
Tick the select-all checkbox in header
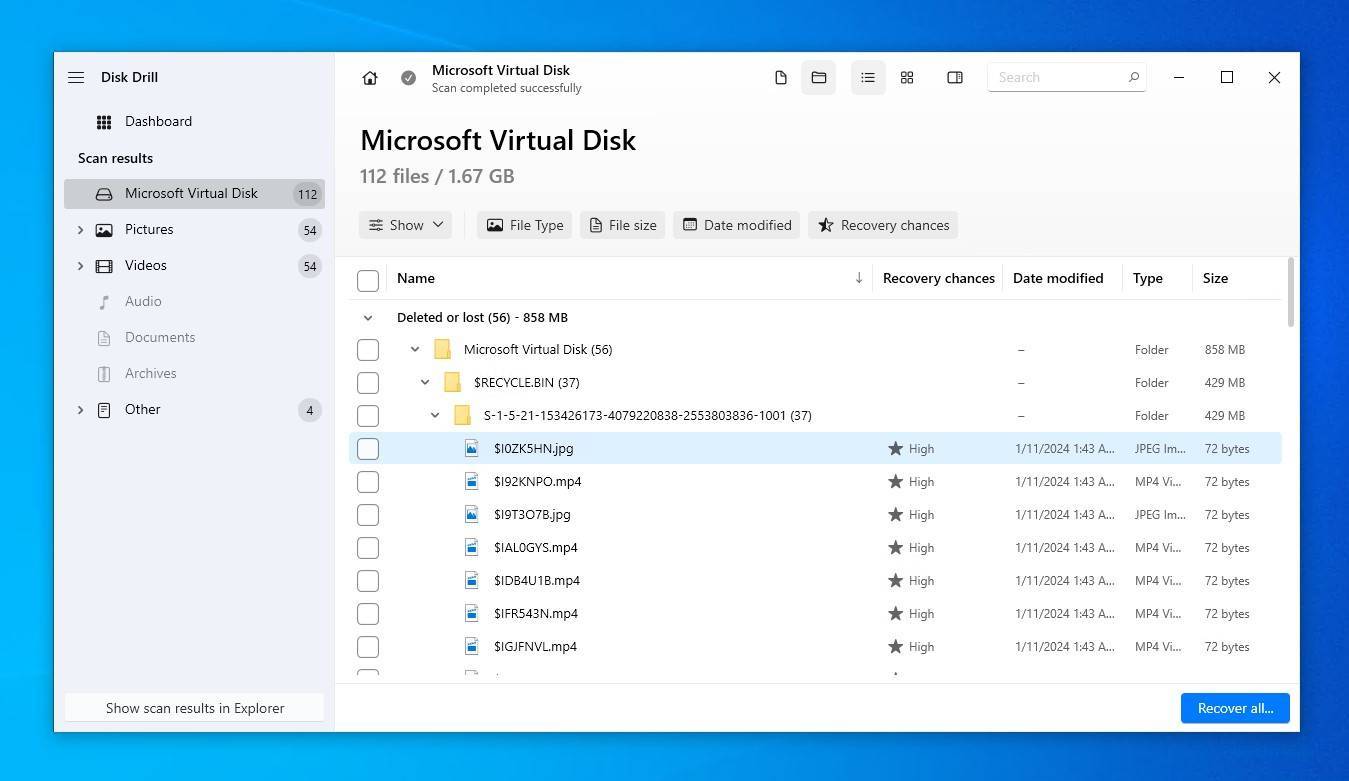point(368,281)
